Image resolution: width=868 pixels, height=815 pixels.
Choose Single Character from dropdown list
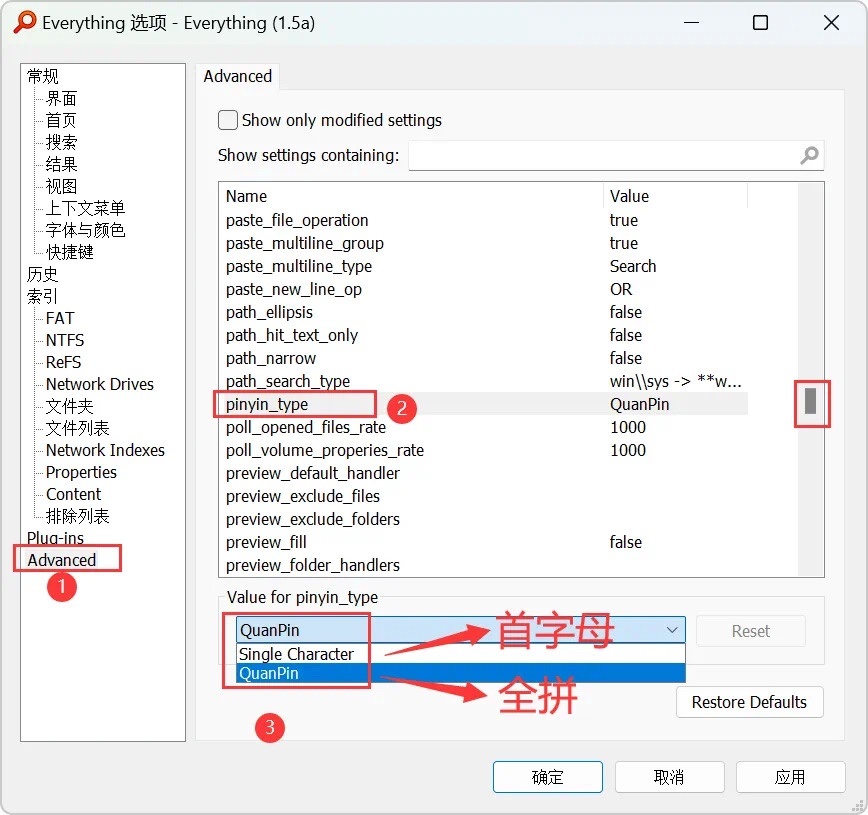(461, 654)
